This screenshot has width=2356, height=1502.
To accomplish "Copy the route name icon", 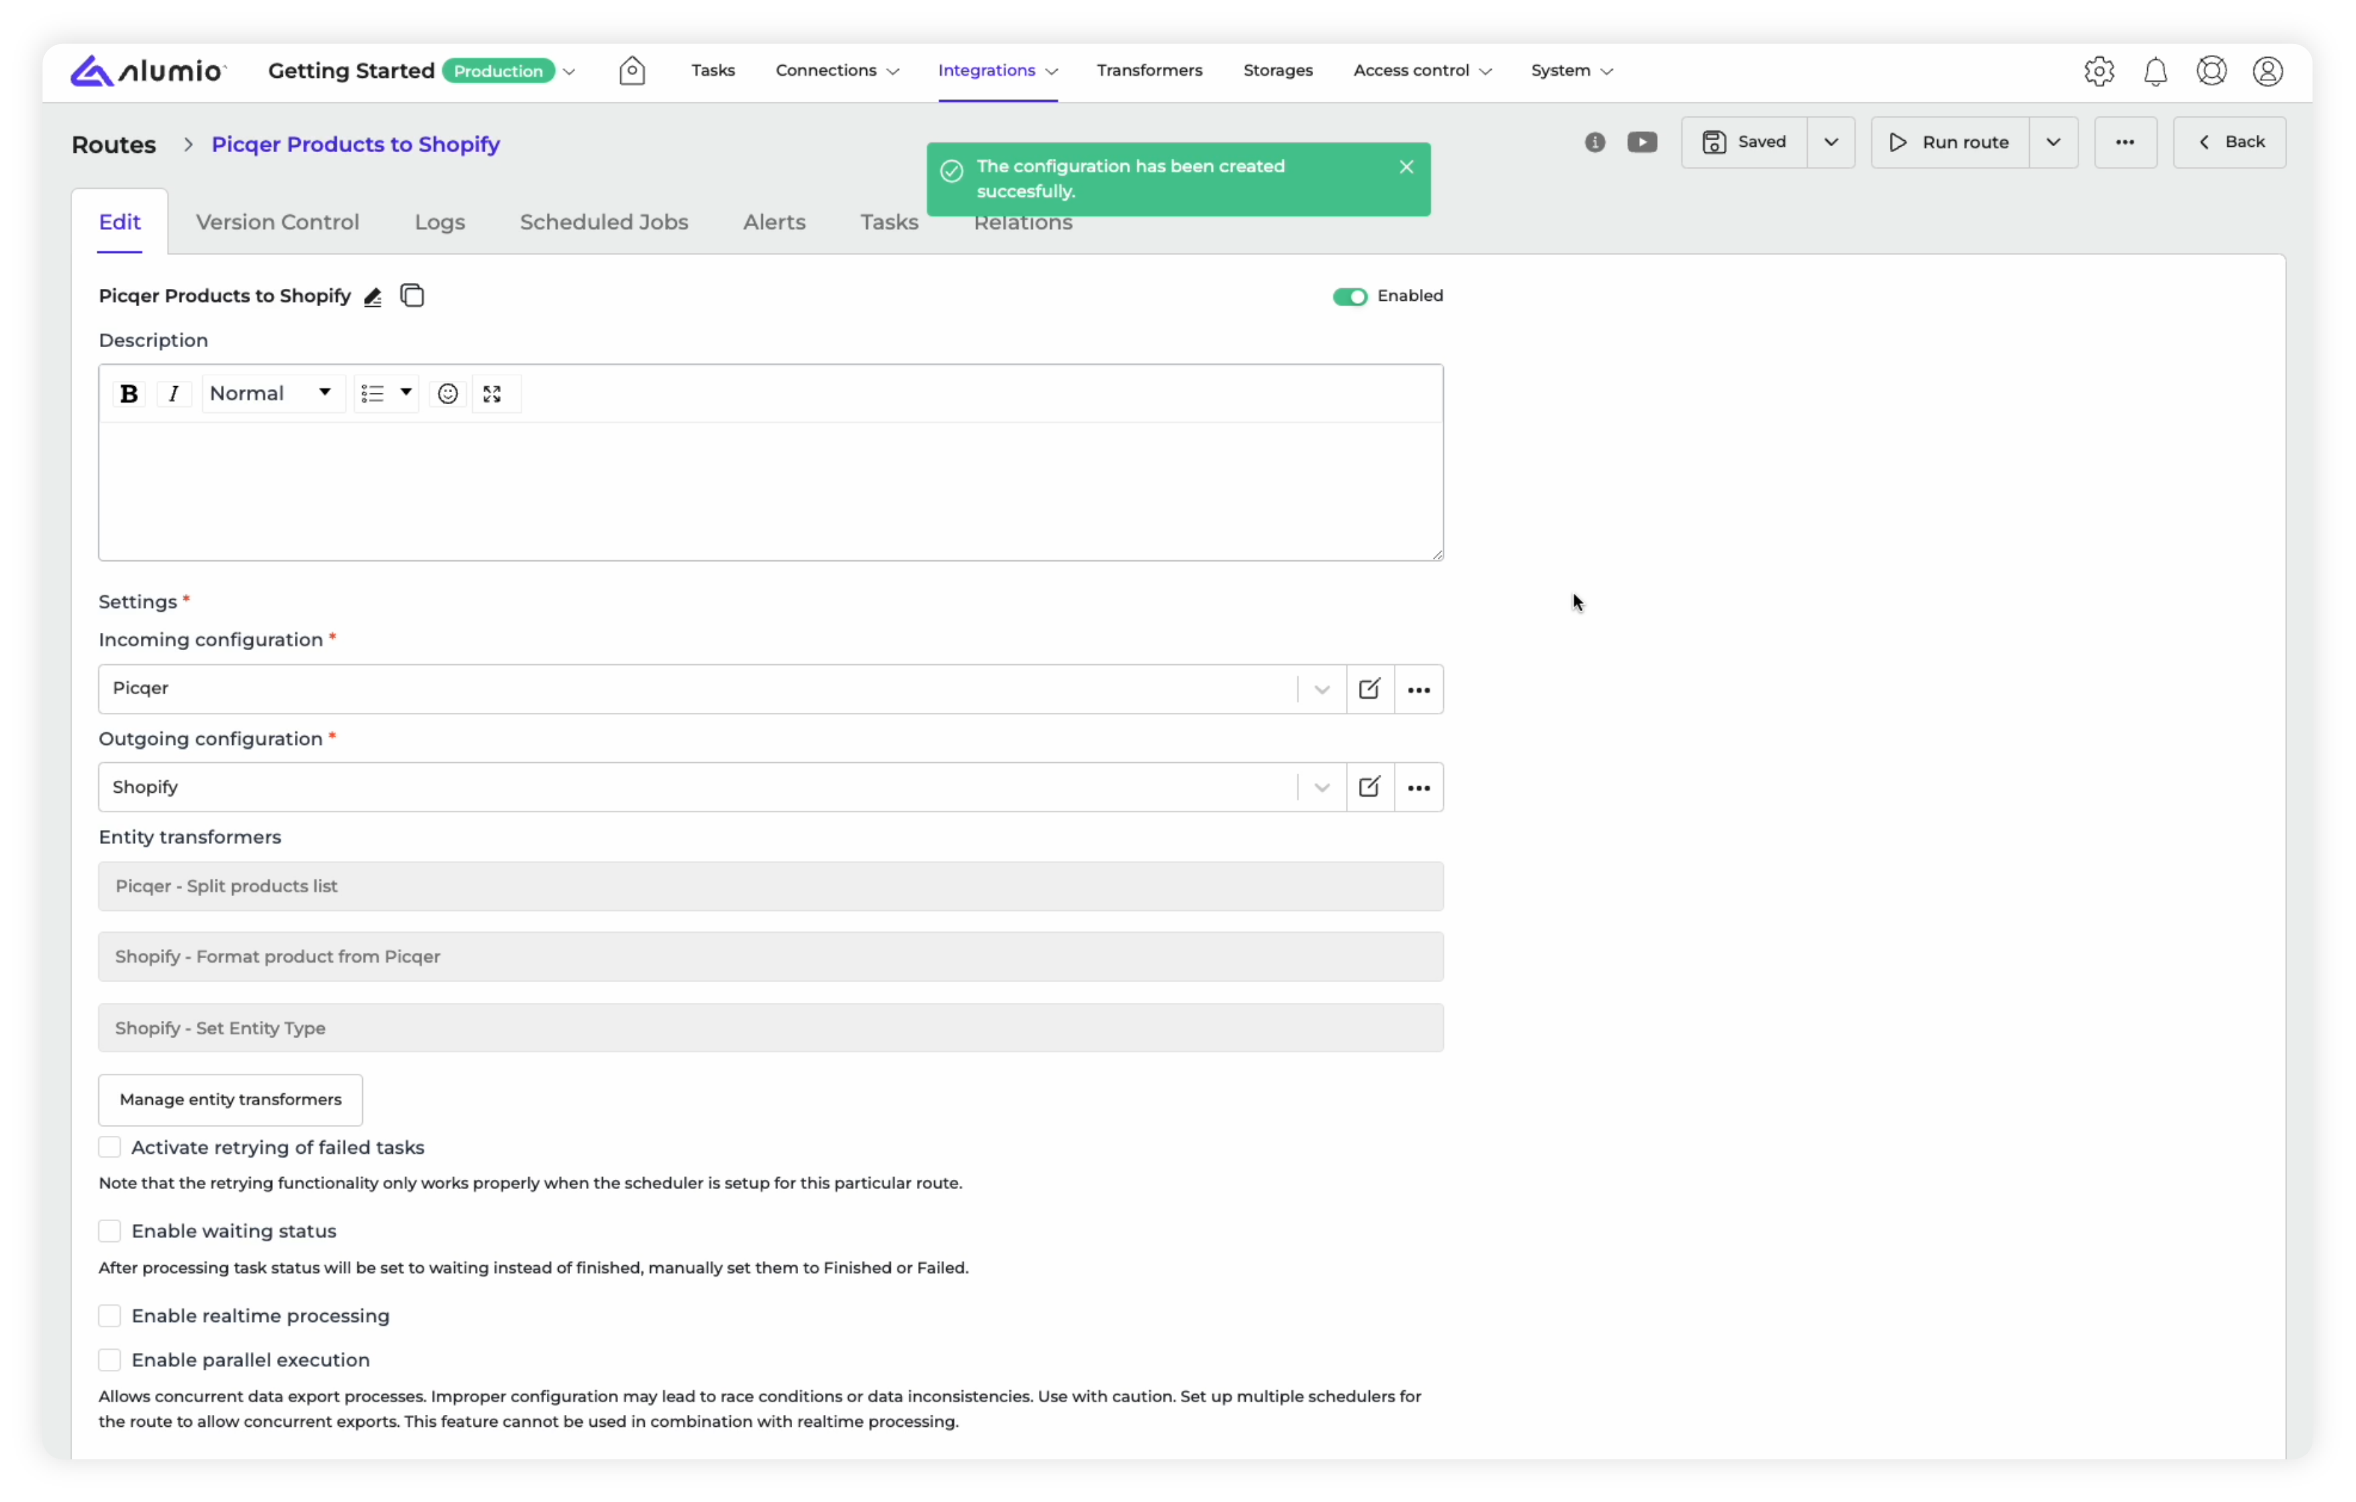I will 412,296.
